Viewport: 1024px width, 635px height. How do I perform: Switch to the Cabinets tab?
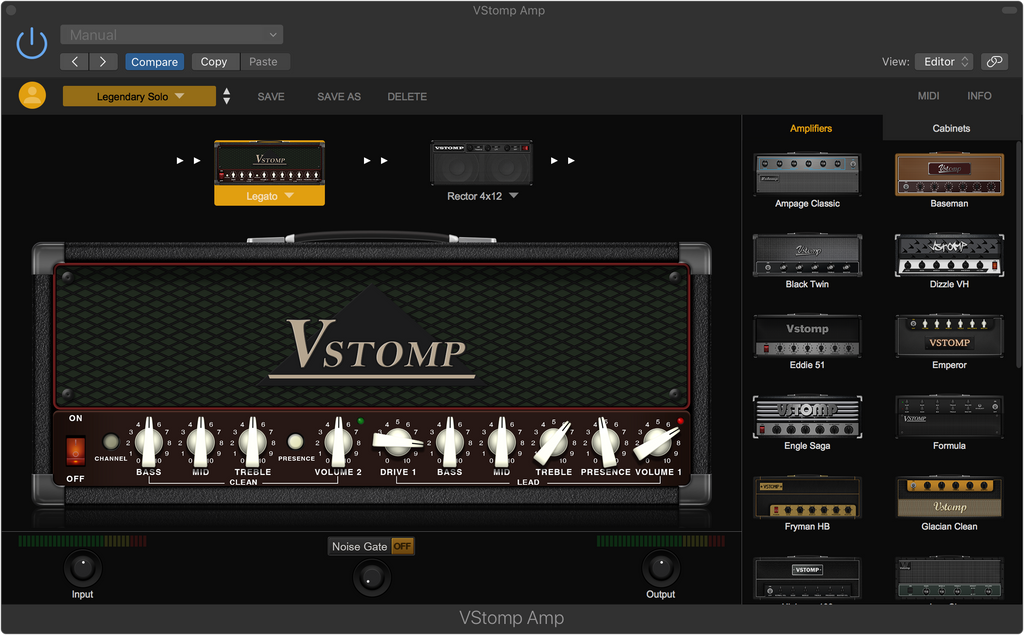click(951, 128)
